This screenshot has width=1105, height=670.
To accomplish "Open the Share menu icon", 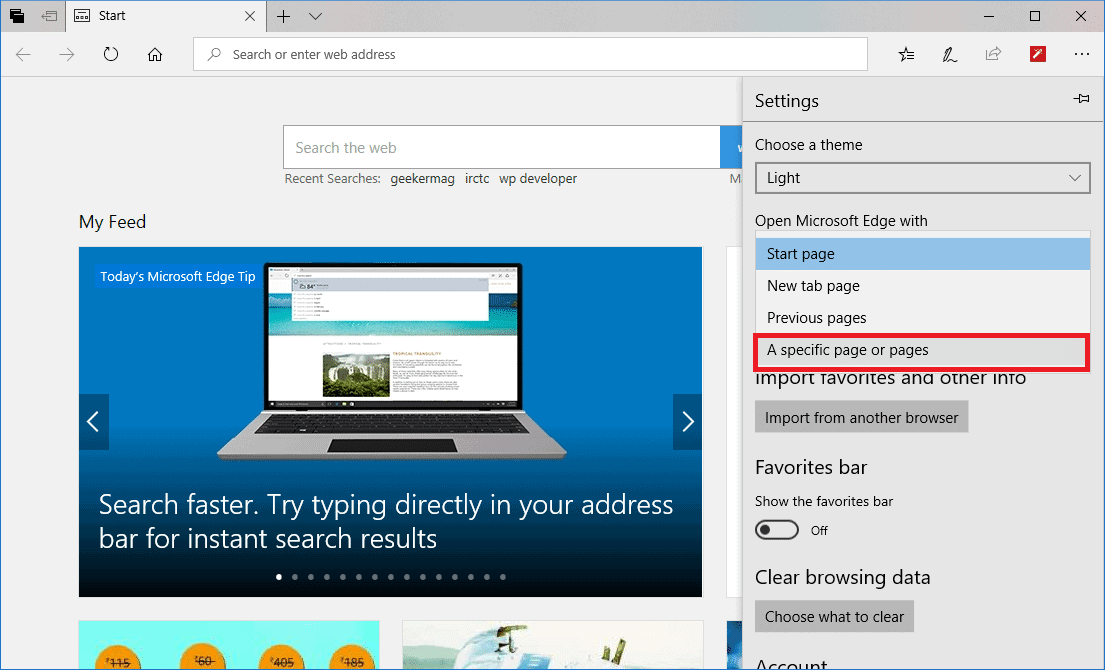I will (x=993, y=54).
